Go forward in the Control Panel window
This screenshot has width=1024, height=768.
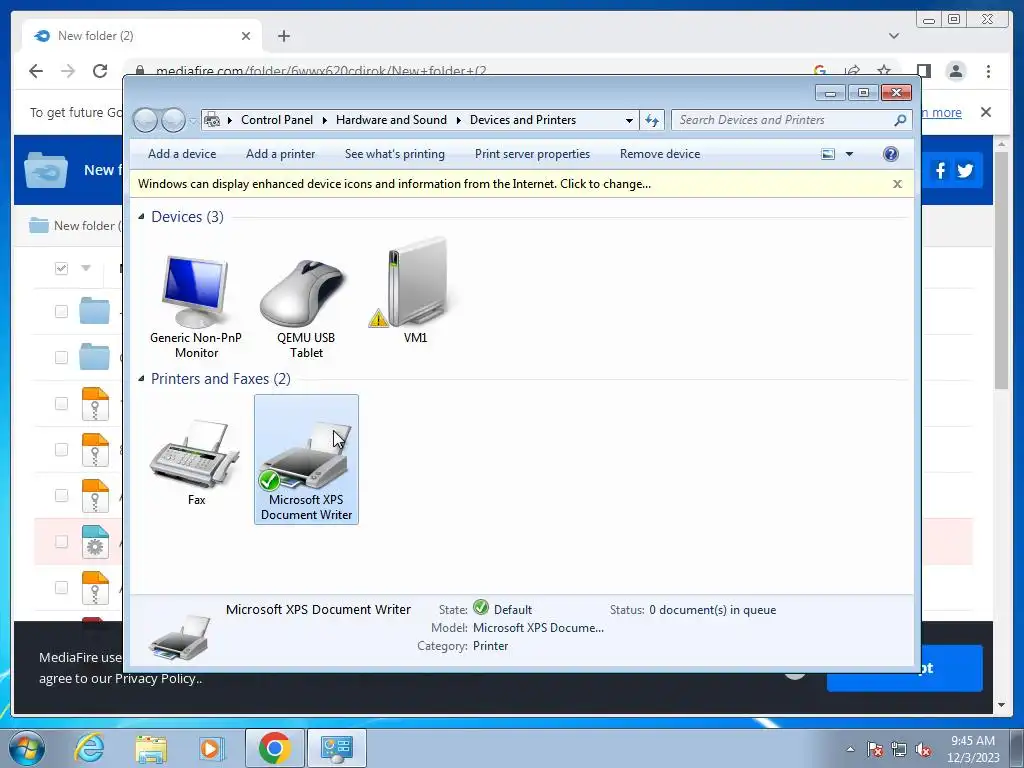coord(173,120)
